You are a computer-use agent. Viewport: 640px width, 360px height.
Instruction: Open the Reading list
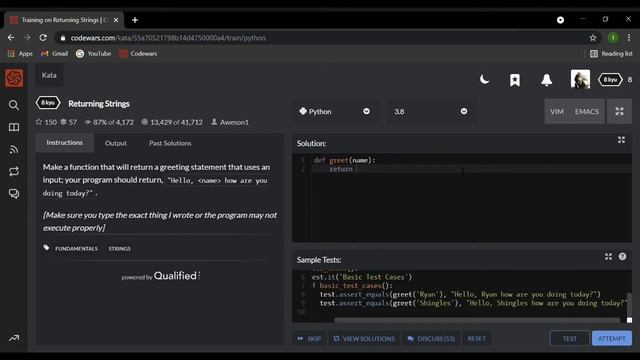[x=611, y=53]
